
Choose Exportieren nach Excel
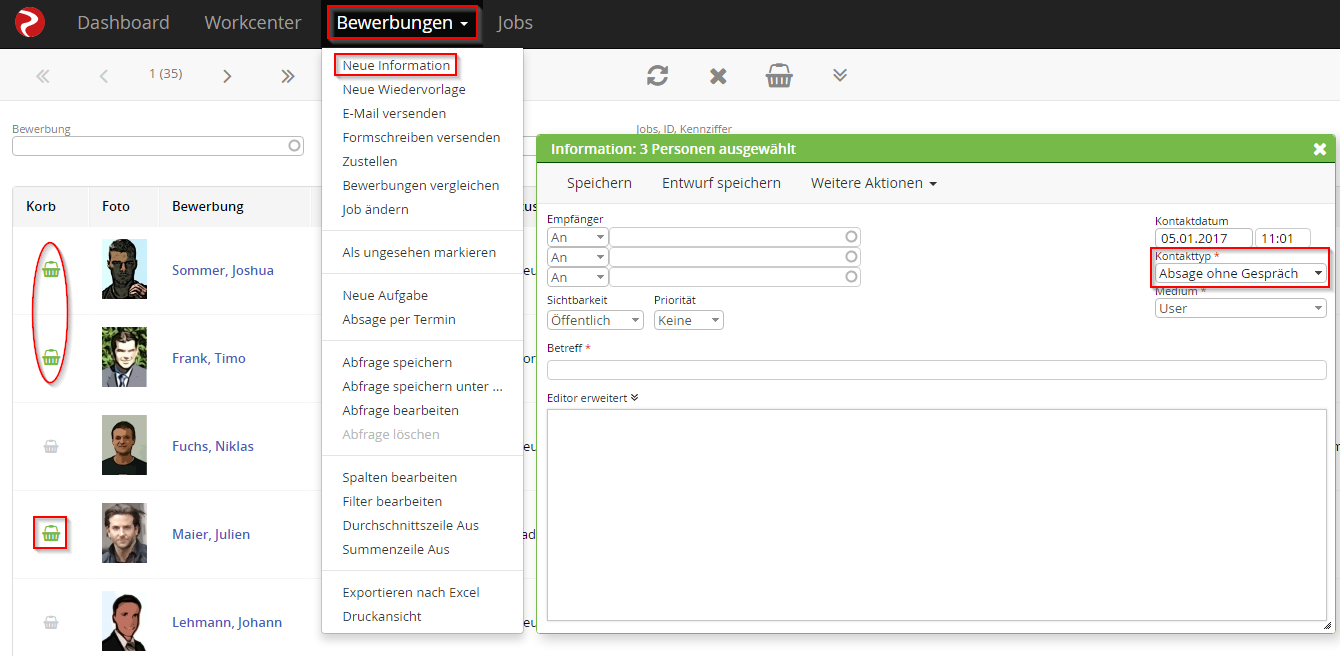411,592
